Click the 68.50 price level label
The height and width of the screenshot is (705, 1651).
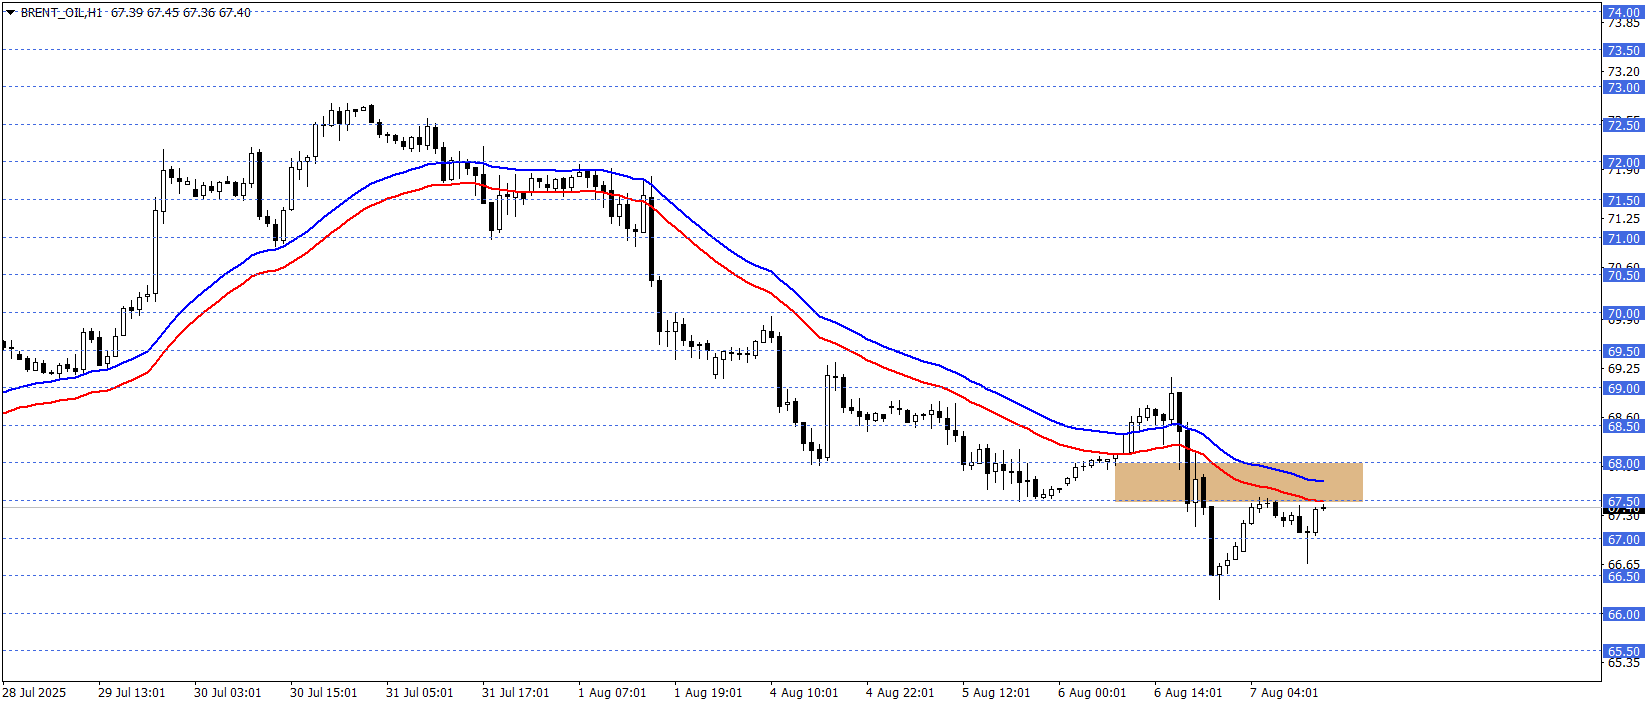(x=1623, y=426)
